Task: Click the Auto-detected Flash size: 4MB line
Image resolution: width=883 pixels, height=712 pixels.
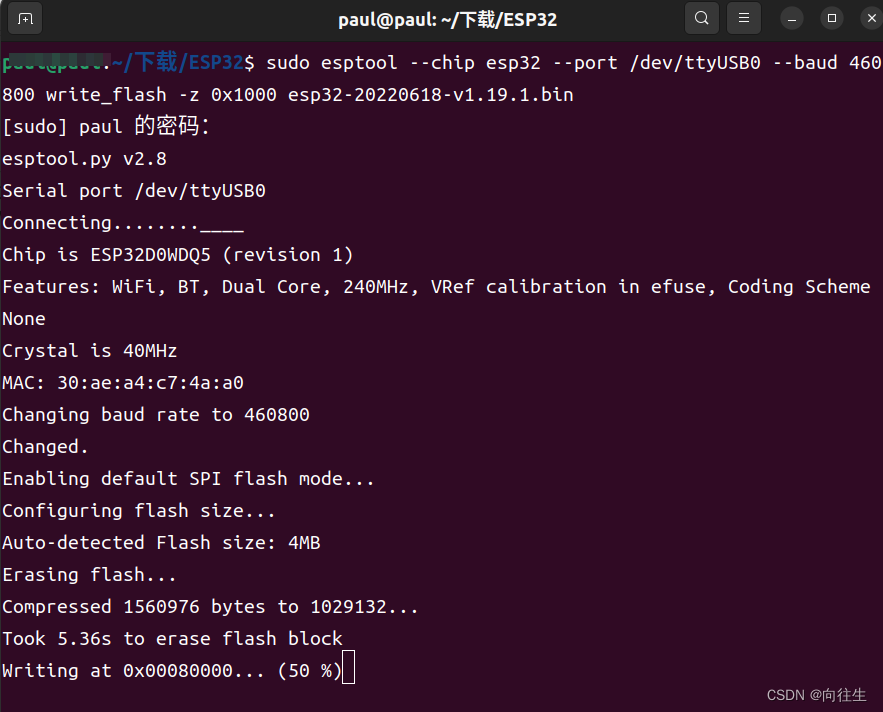Action: tap(160, 542)
